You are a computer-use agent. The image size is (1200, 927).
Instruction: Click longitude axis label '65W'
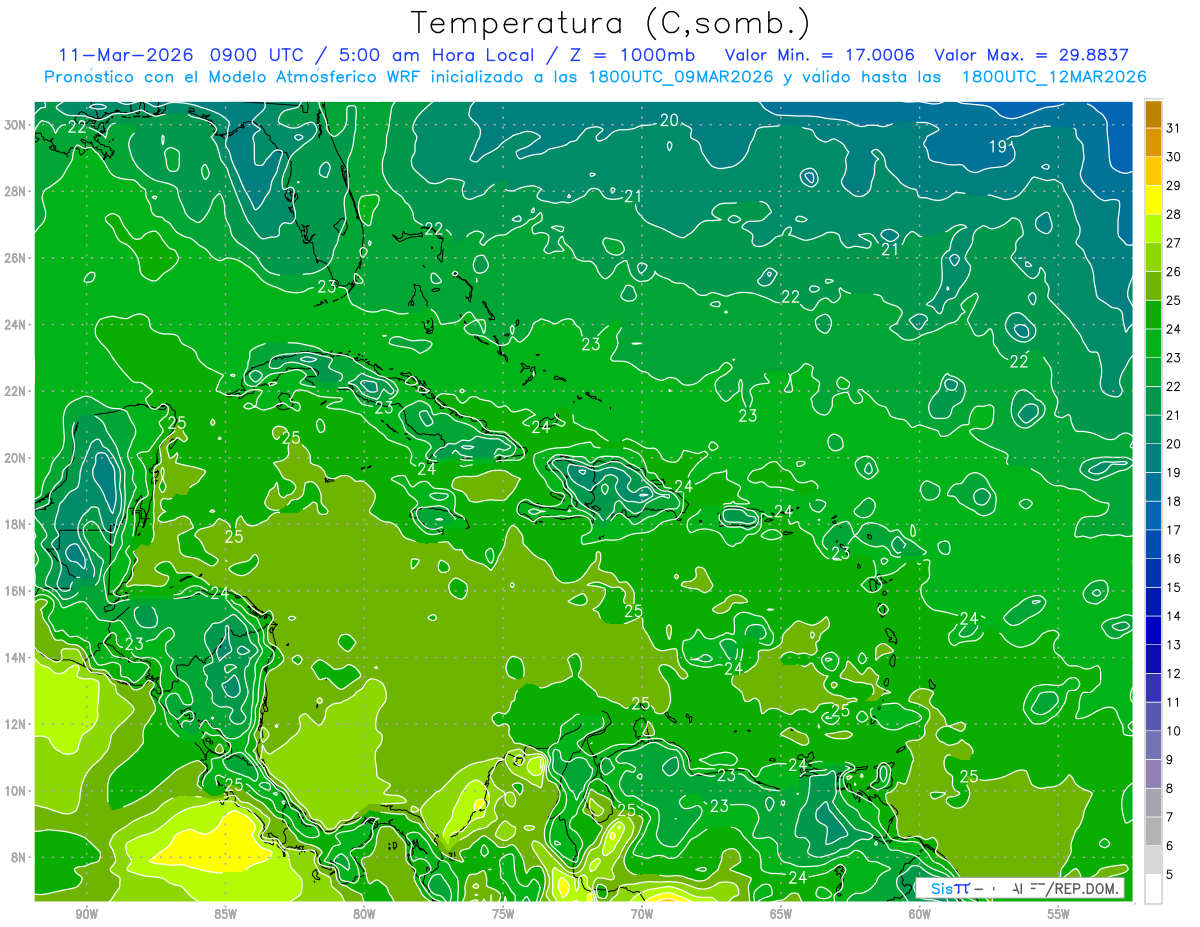tap(781, 914)
